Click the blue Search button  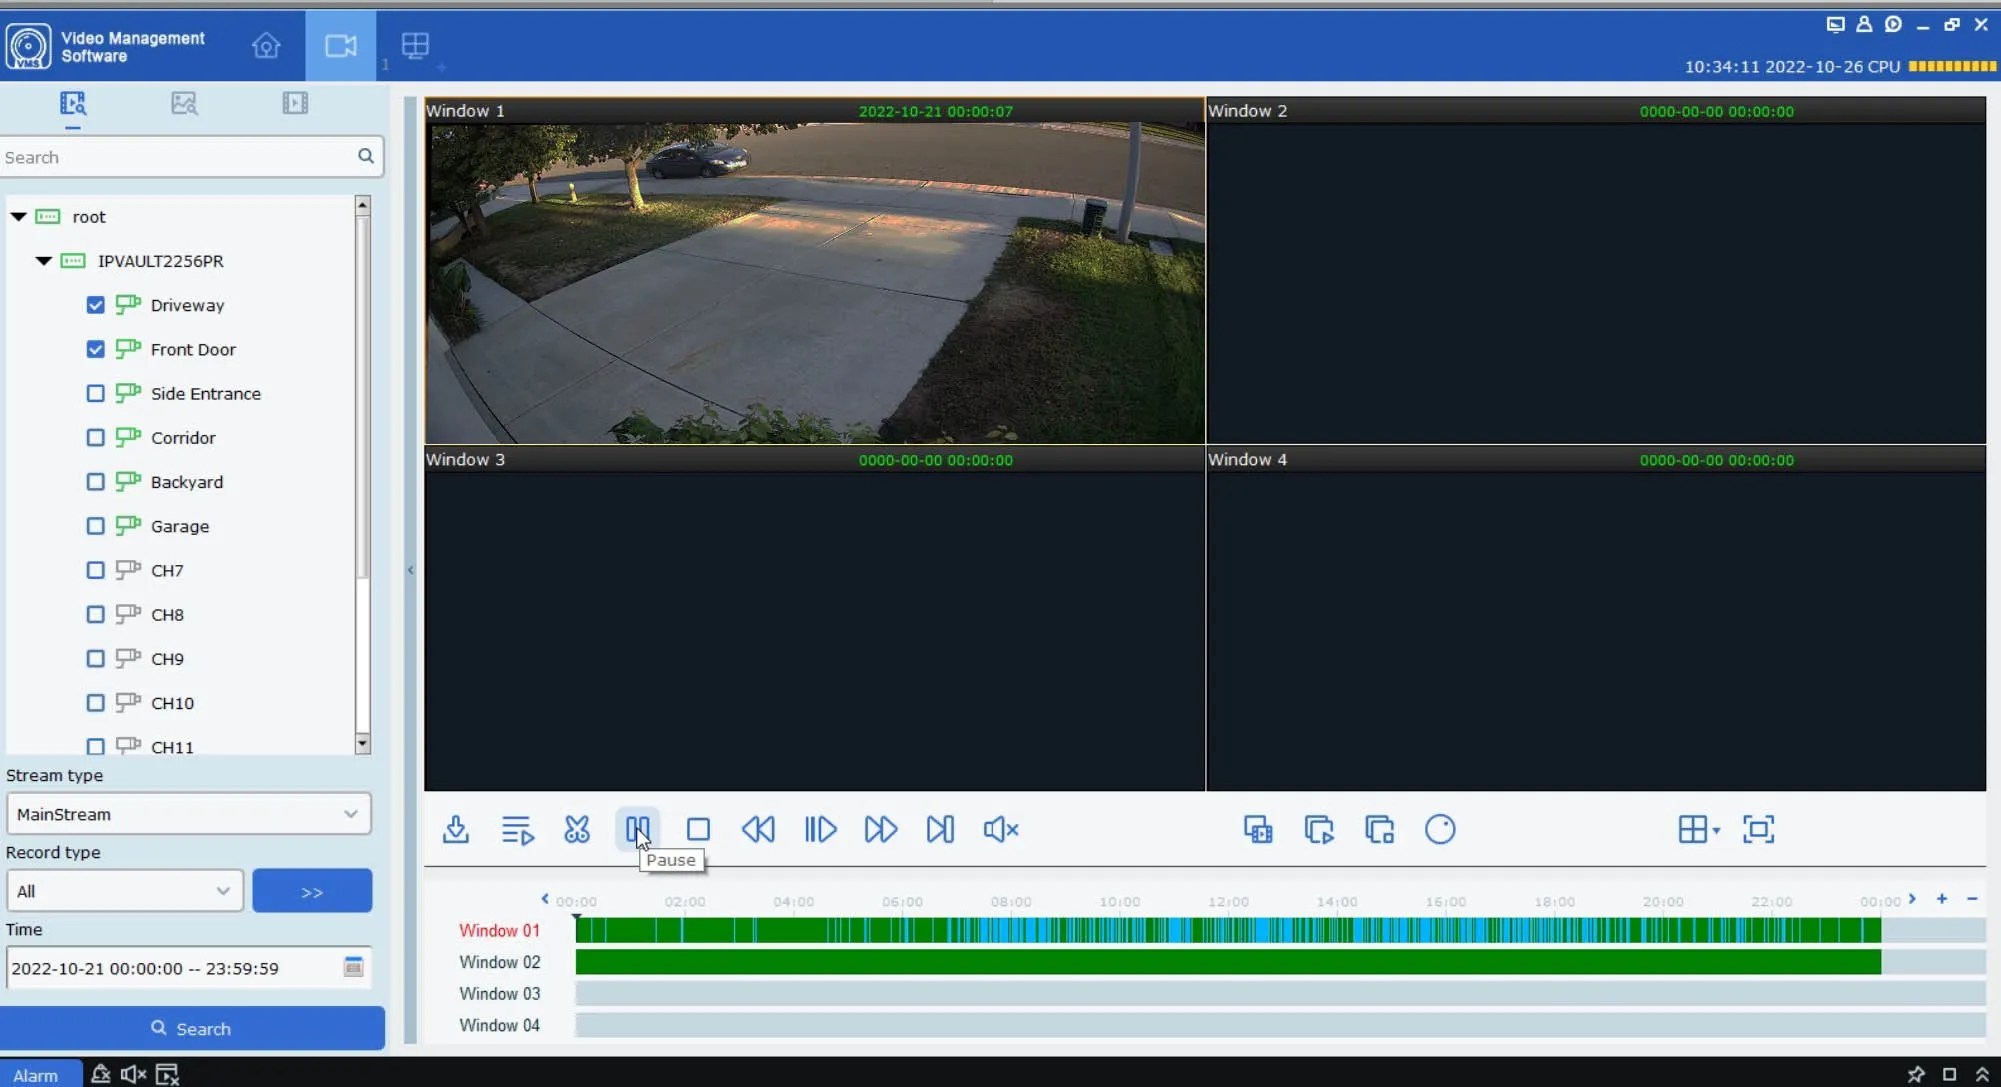192,1028
